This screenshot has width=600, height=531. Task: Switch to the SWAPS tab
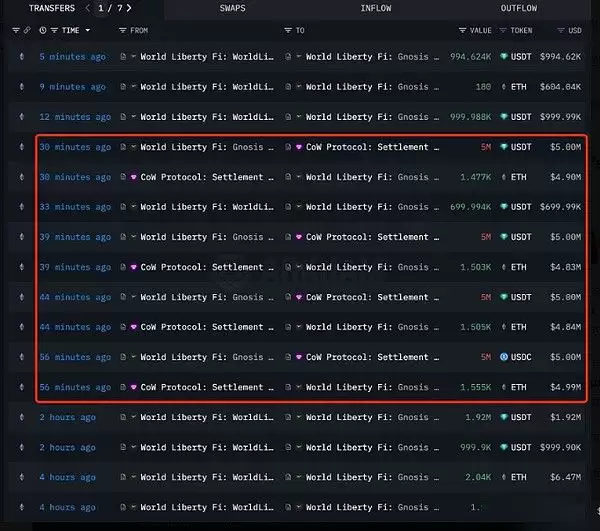(x=232, y=8)
